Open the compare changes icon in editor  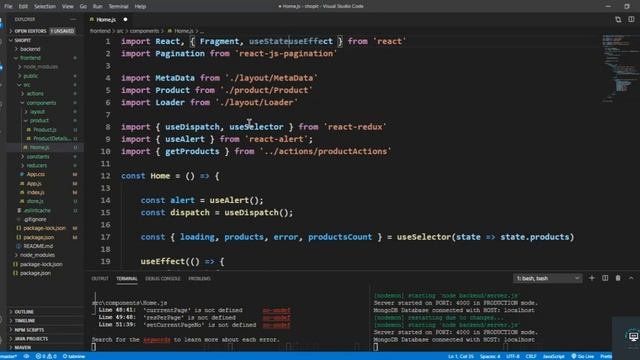(618, 19)
